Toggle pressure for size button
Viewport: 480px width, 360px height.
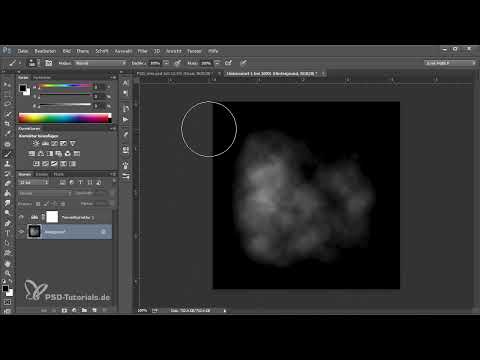click(x=243, y=63)
